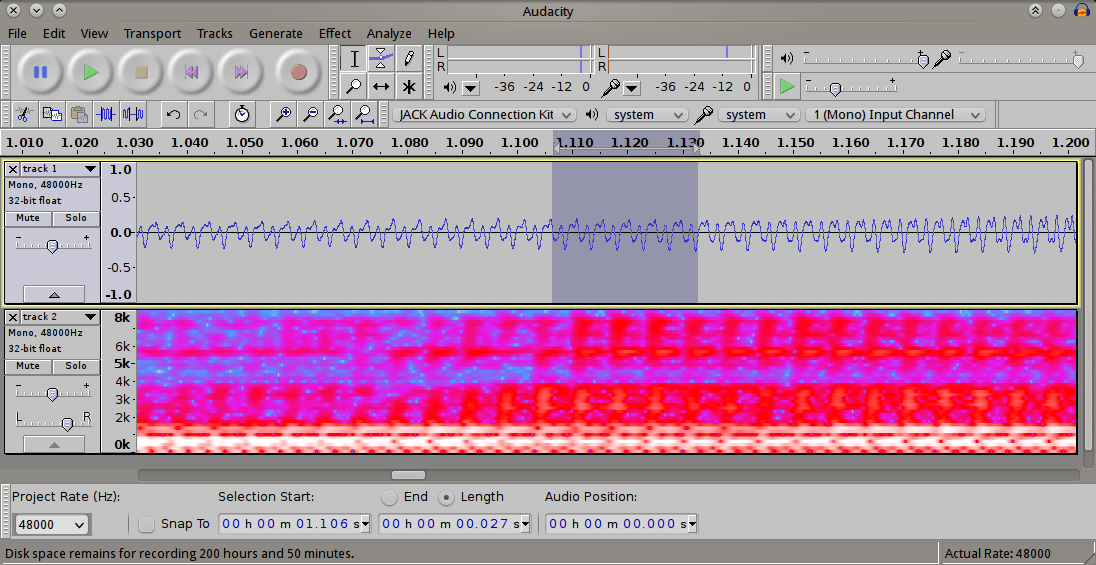Toggle Solo on track 2
This screenshot has width=1096, height=565.
(x=75, y=366)
